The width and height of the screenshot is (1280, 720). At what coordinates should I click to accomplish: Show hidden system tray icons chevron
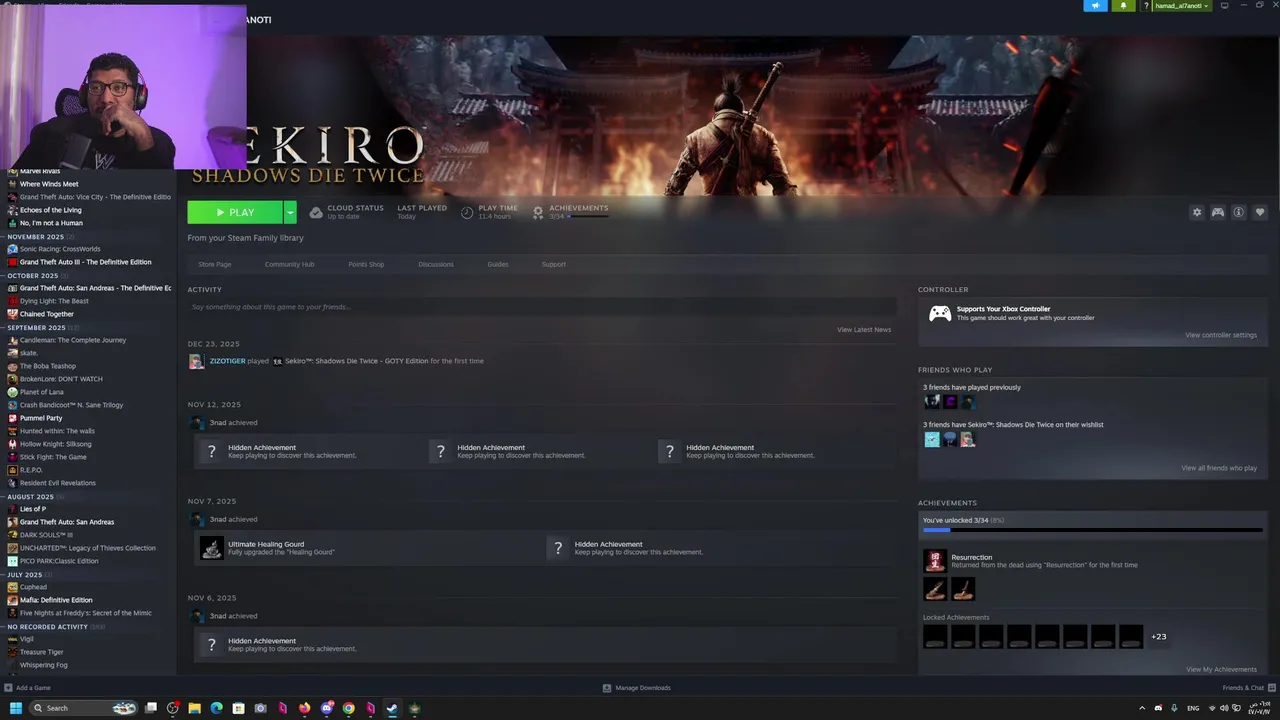pyautogui.click(x=1142, y=708)
